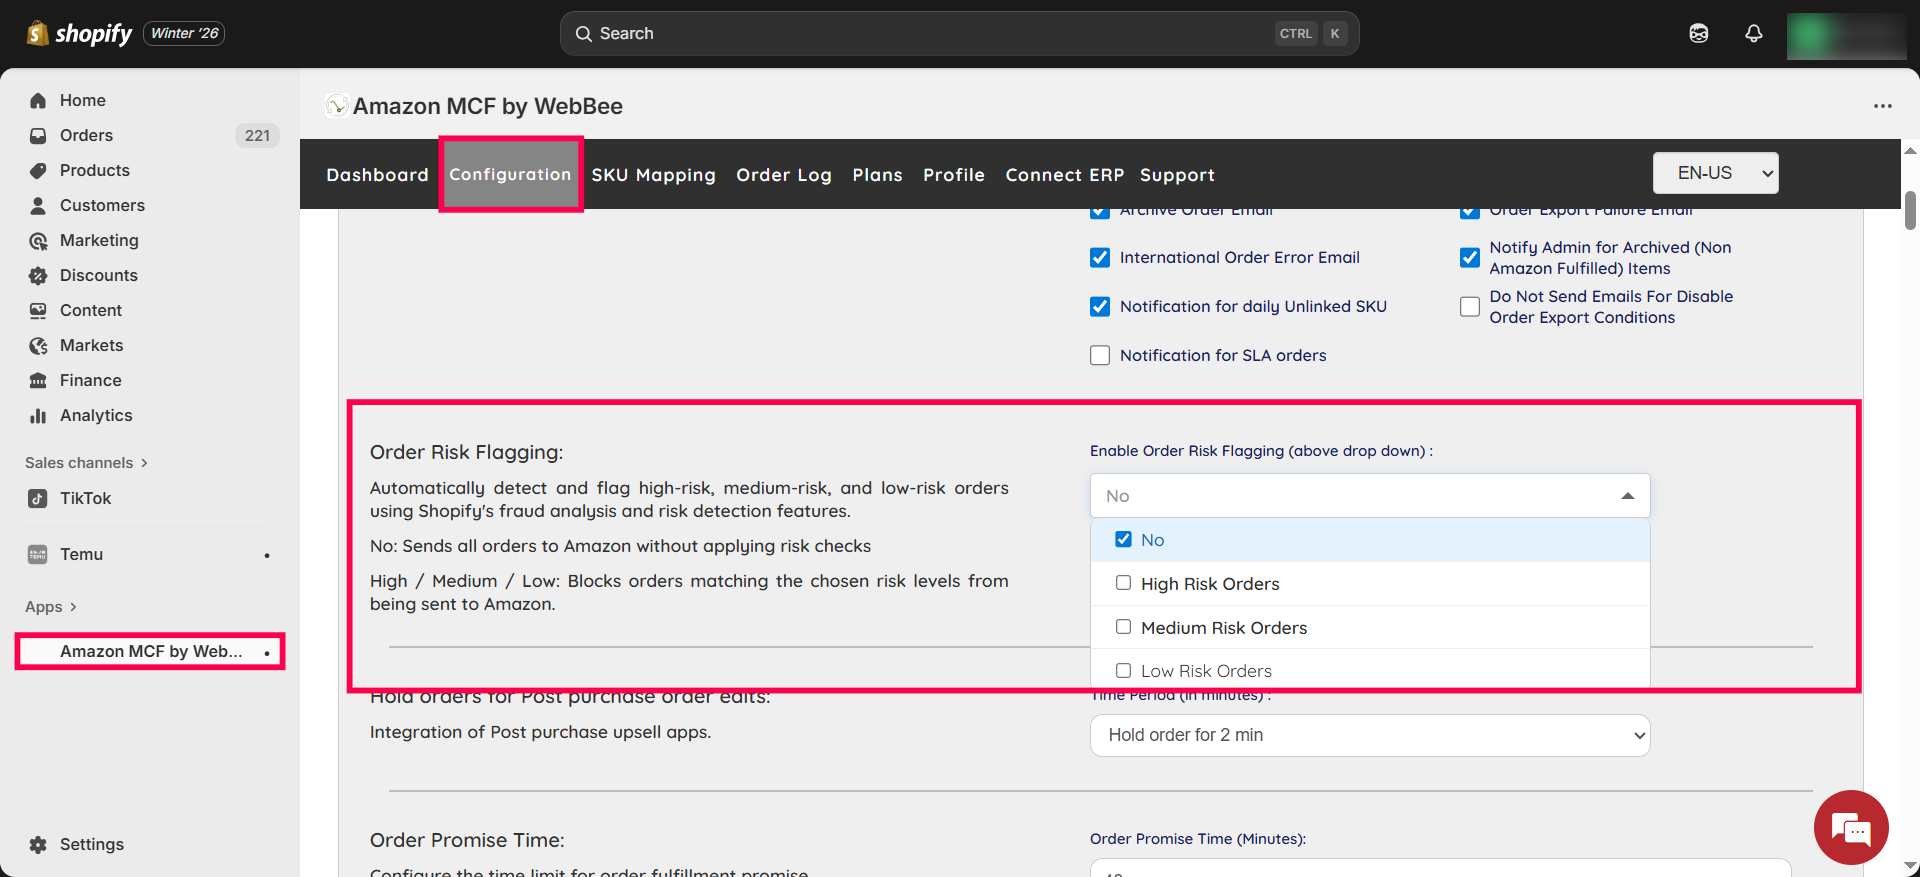The width and height of the screenshot is (1920, 877).
Task: Click the Sidekick assistant icon in top bar
Action: (1698, 34)
